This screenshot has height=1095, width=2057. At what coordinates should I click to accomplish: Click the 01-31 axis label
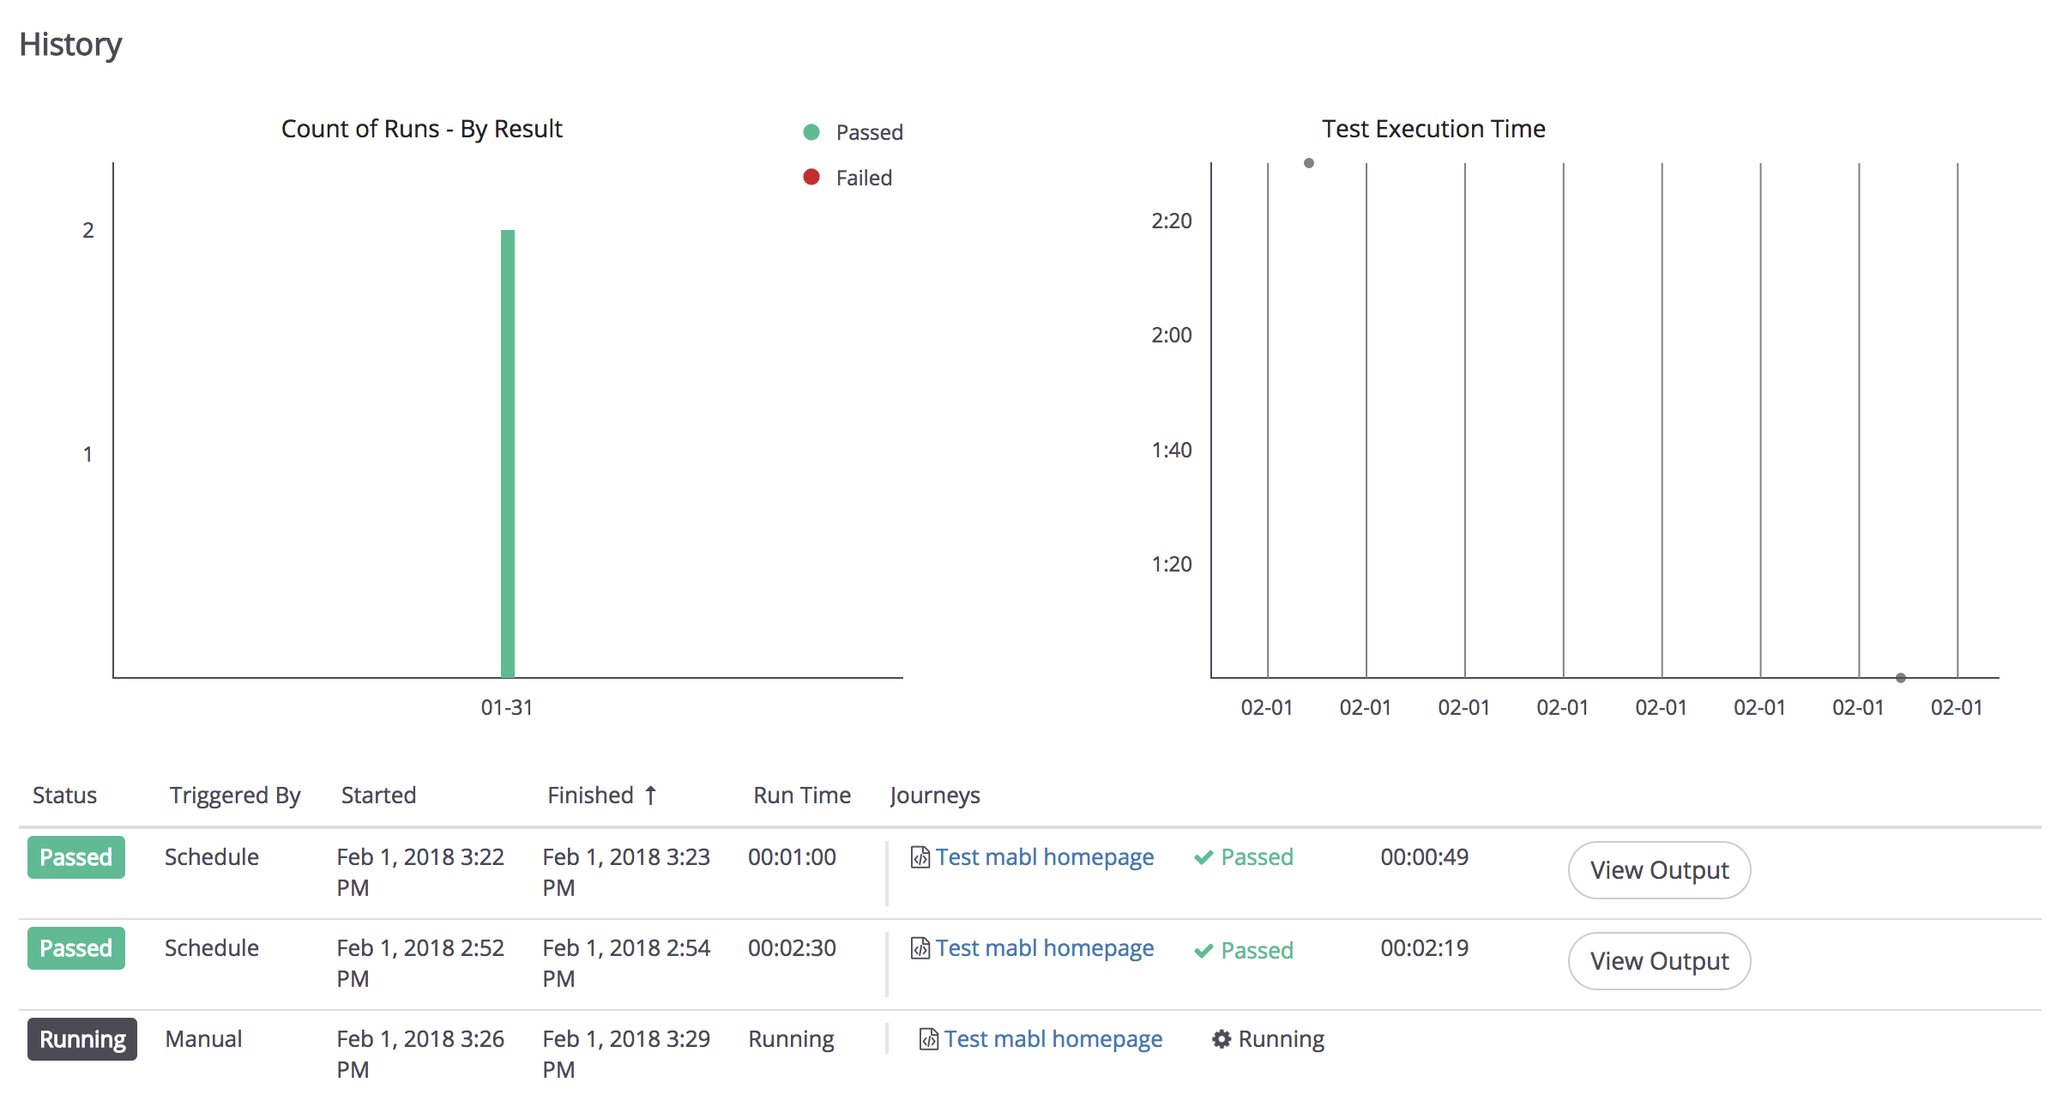point(507,708)
